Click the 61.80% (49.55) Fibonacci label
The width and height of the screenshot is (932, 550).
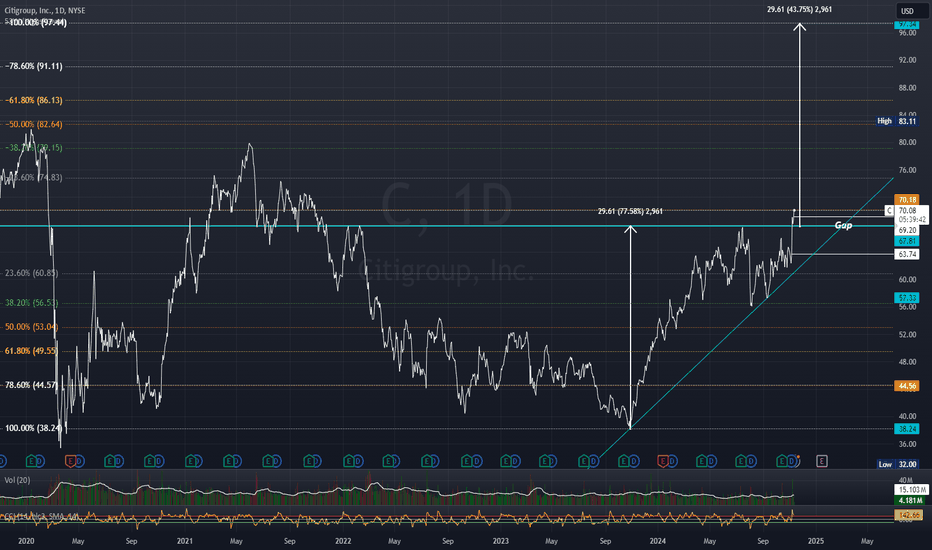tap(32, 351)
